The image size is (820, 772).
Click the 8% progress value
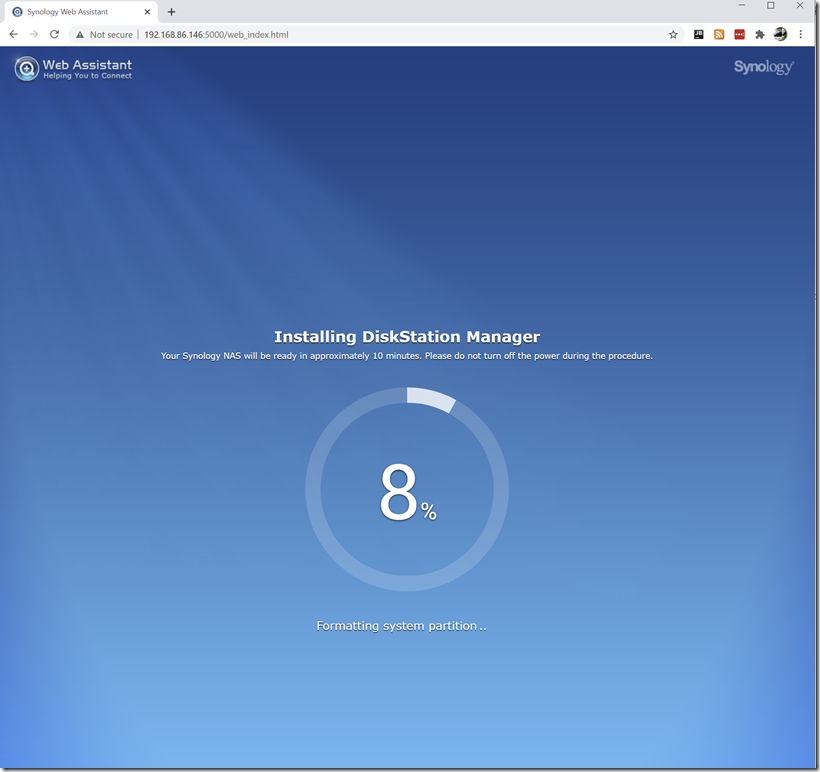coord(408,492)
